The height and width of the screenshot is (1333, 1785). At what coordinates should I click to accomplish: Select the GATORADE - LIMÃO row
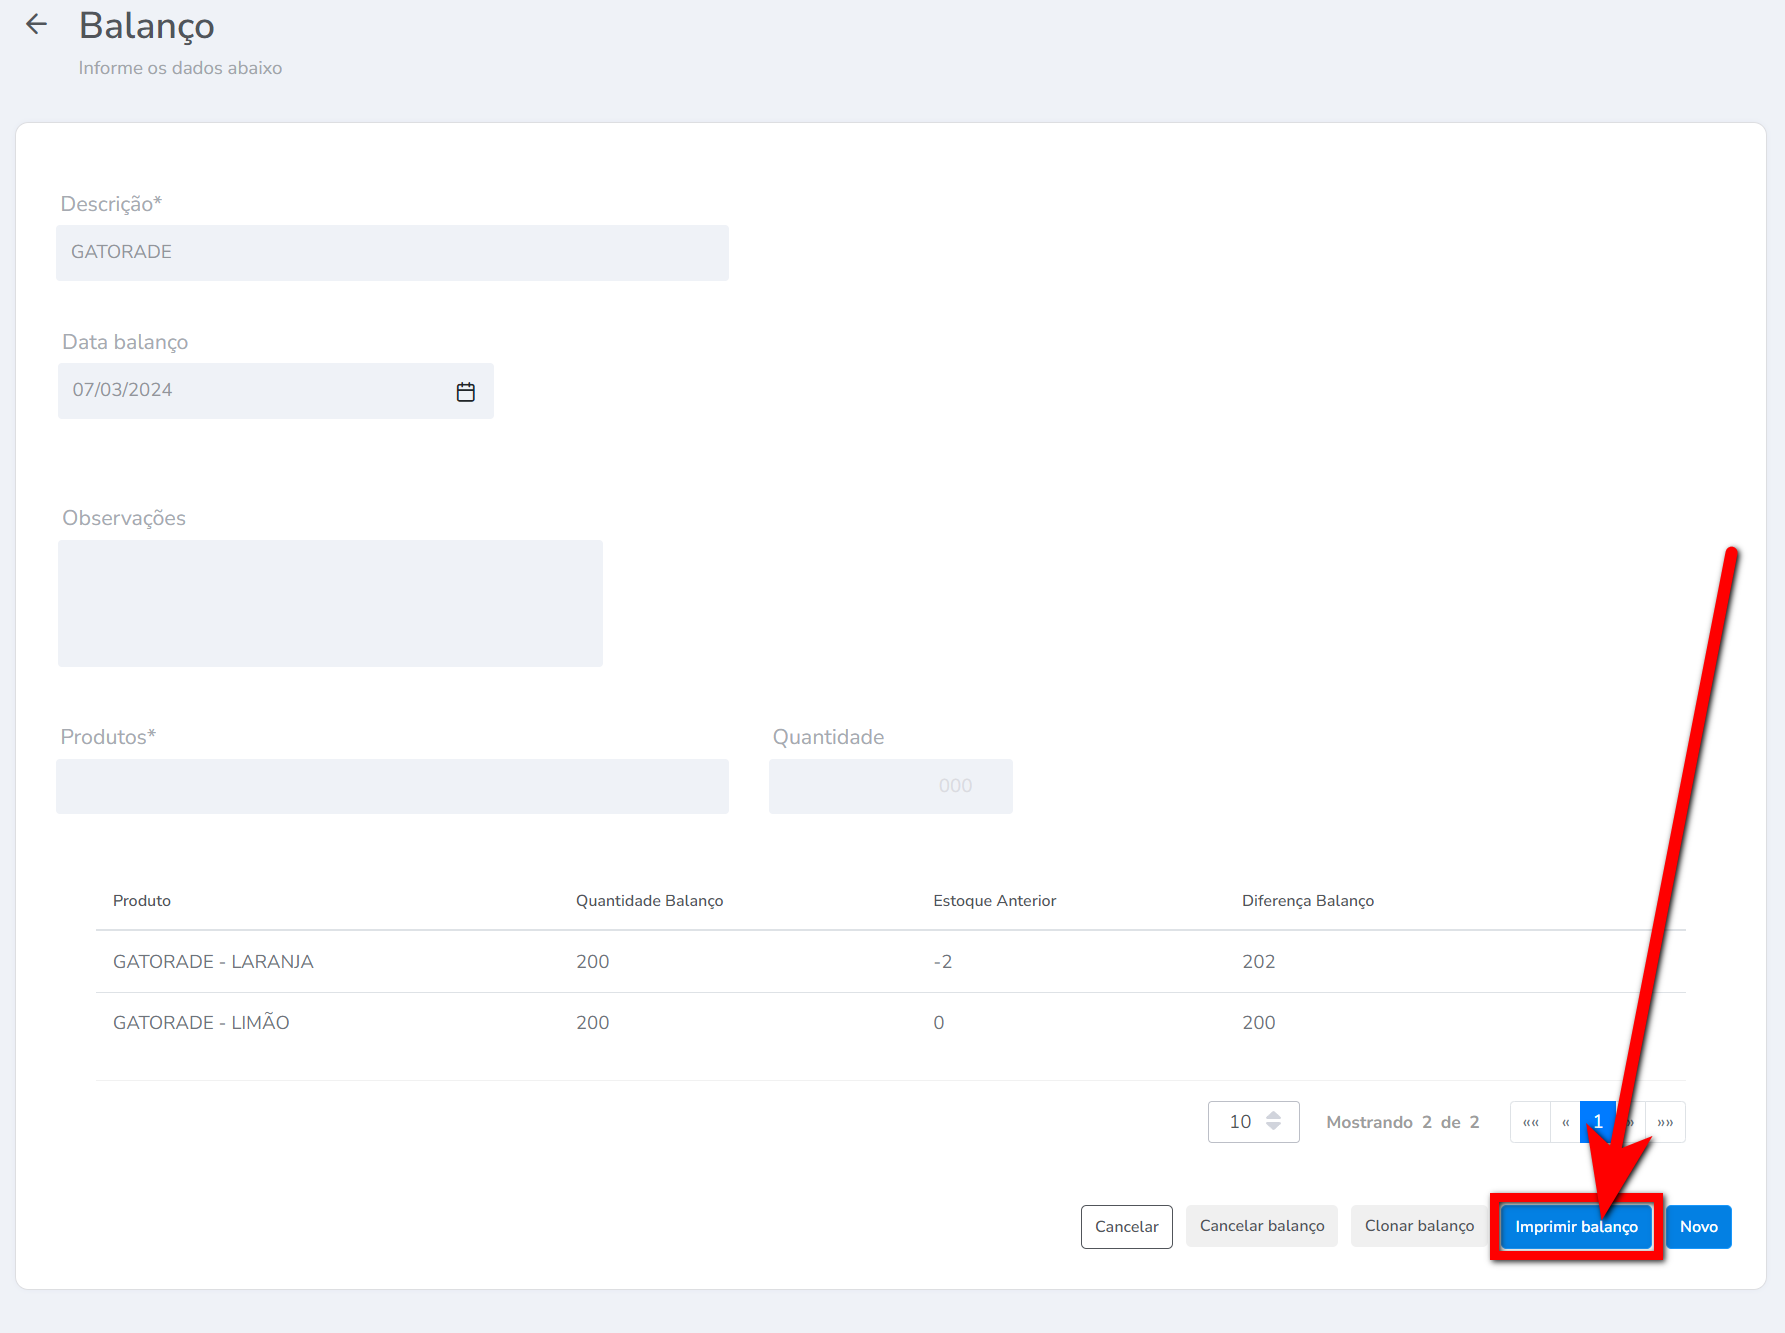coord(201,1023)
